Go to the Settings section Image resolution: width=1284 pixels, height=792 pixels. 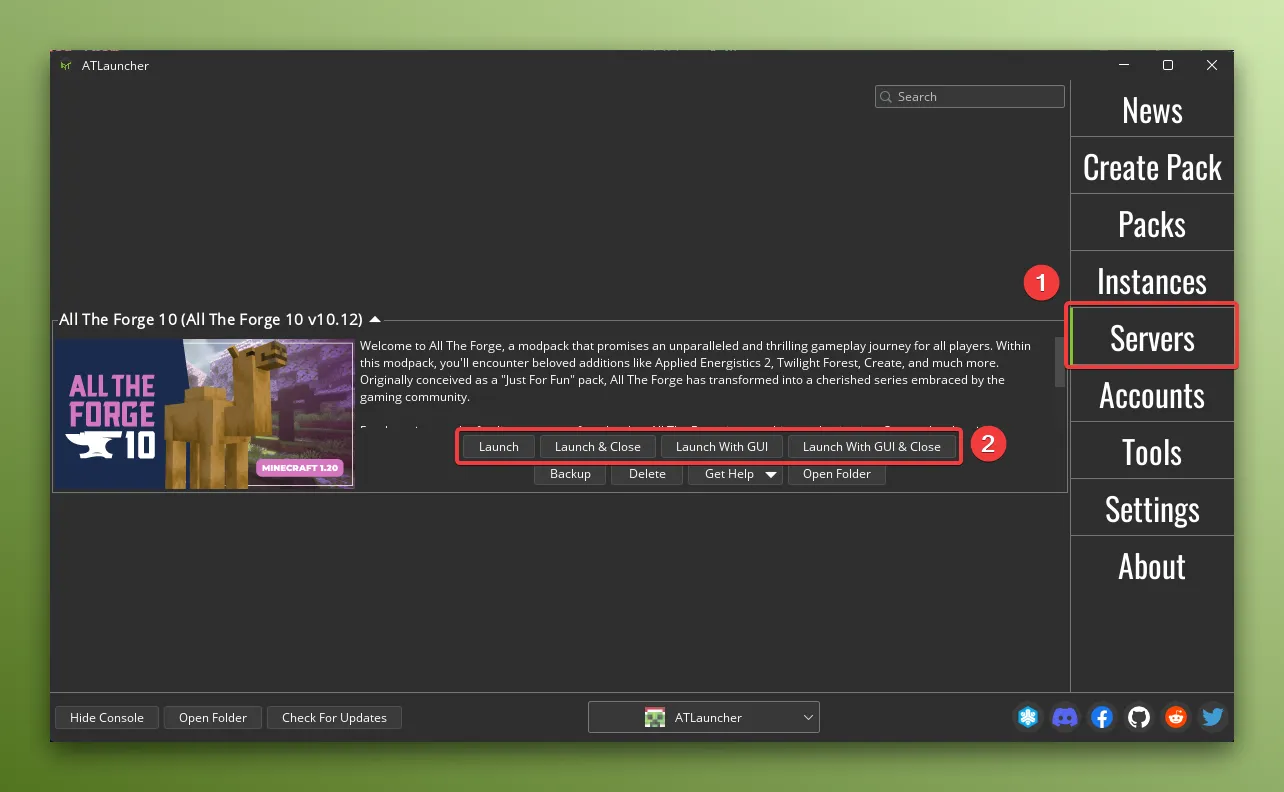[x=1151, y=508]
